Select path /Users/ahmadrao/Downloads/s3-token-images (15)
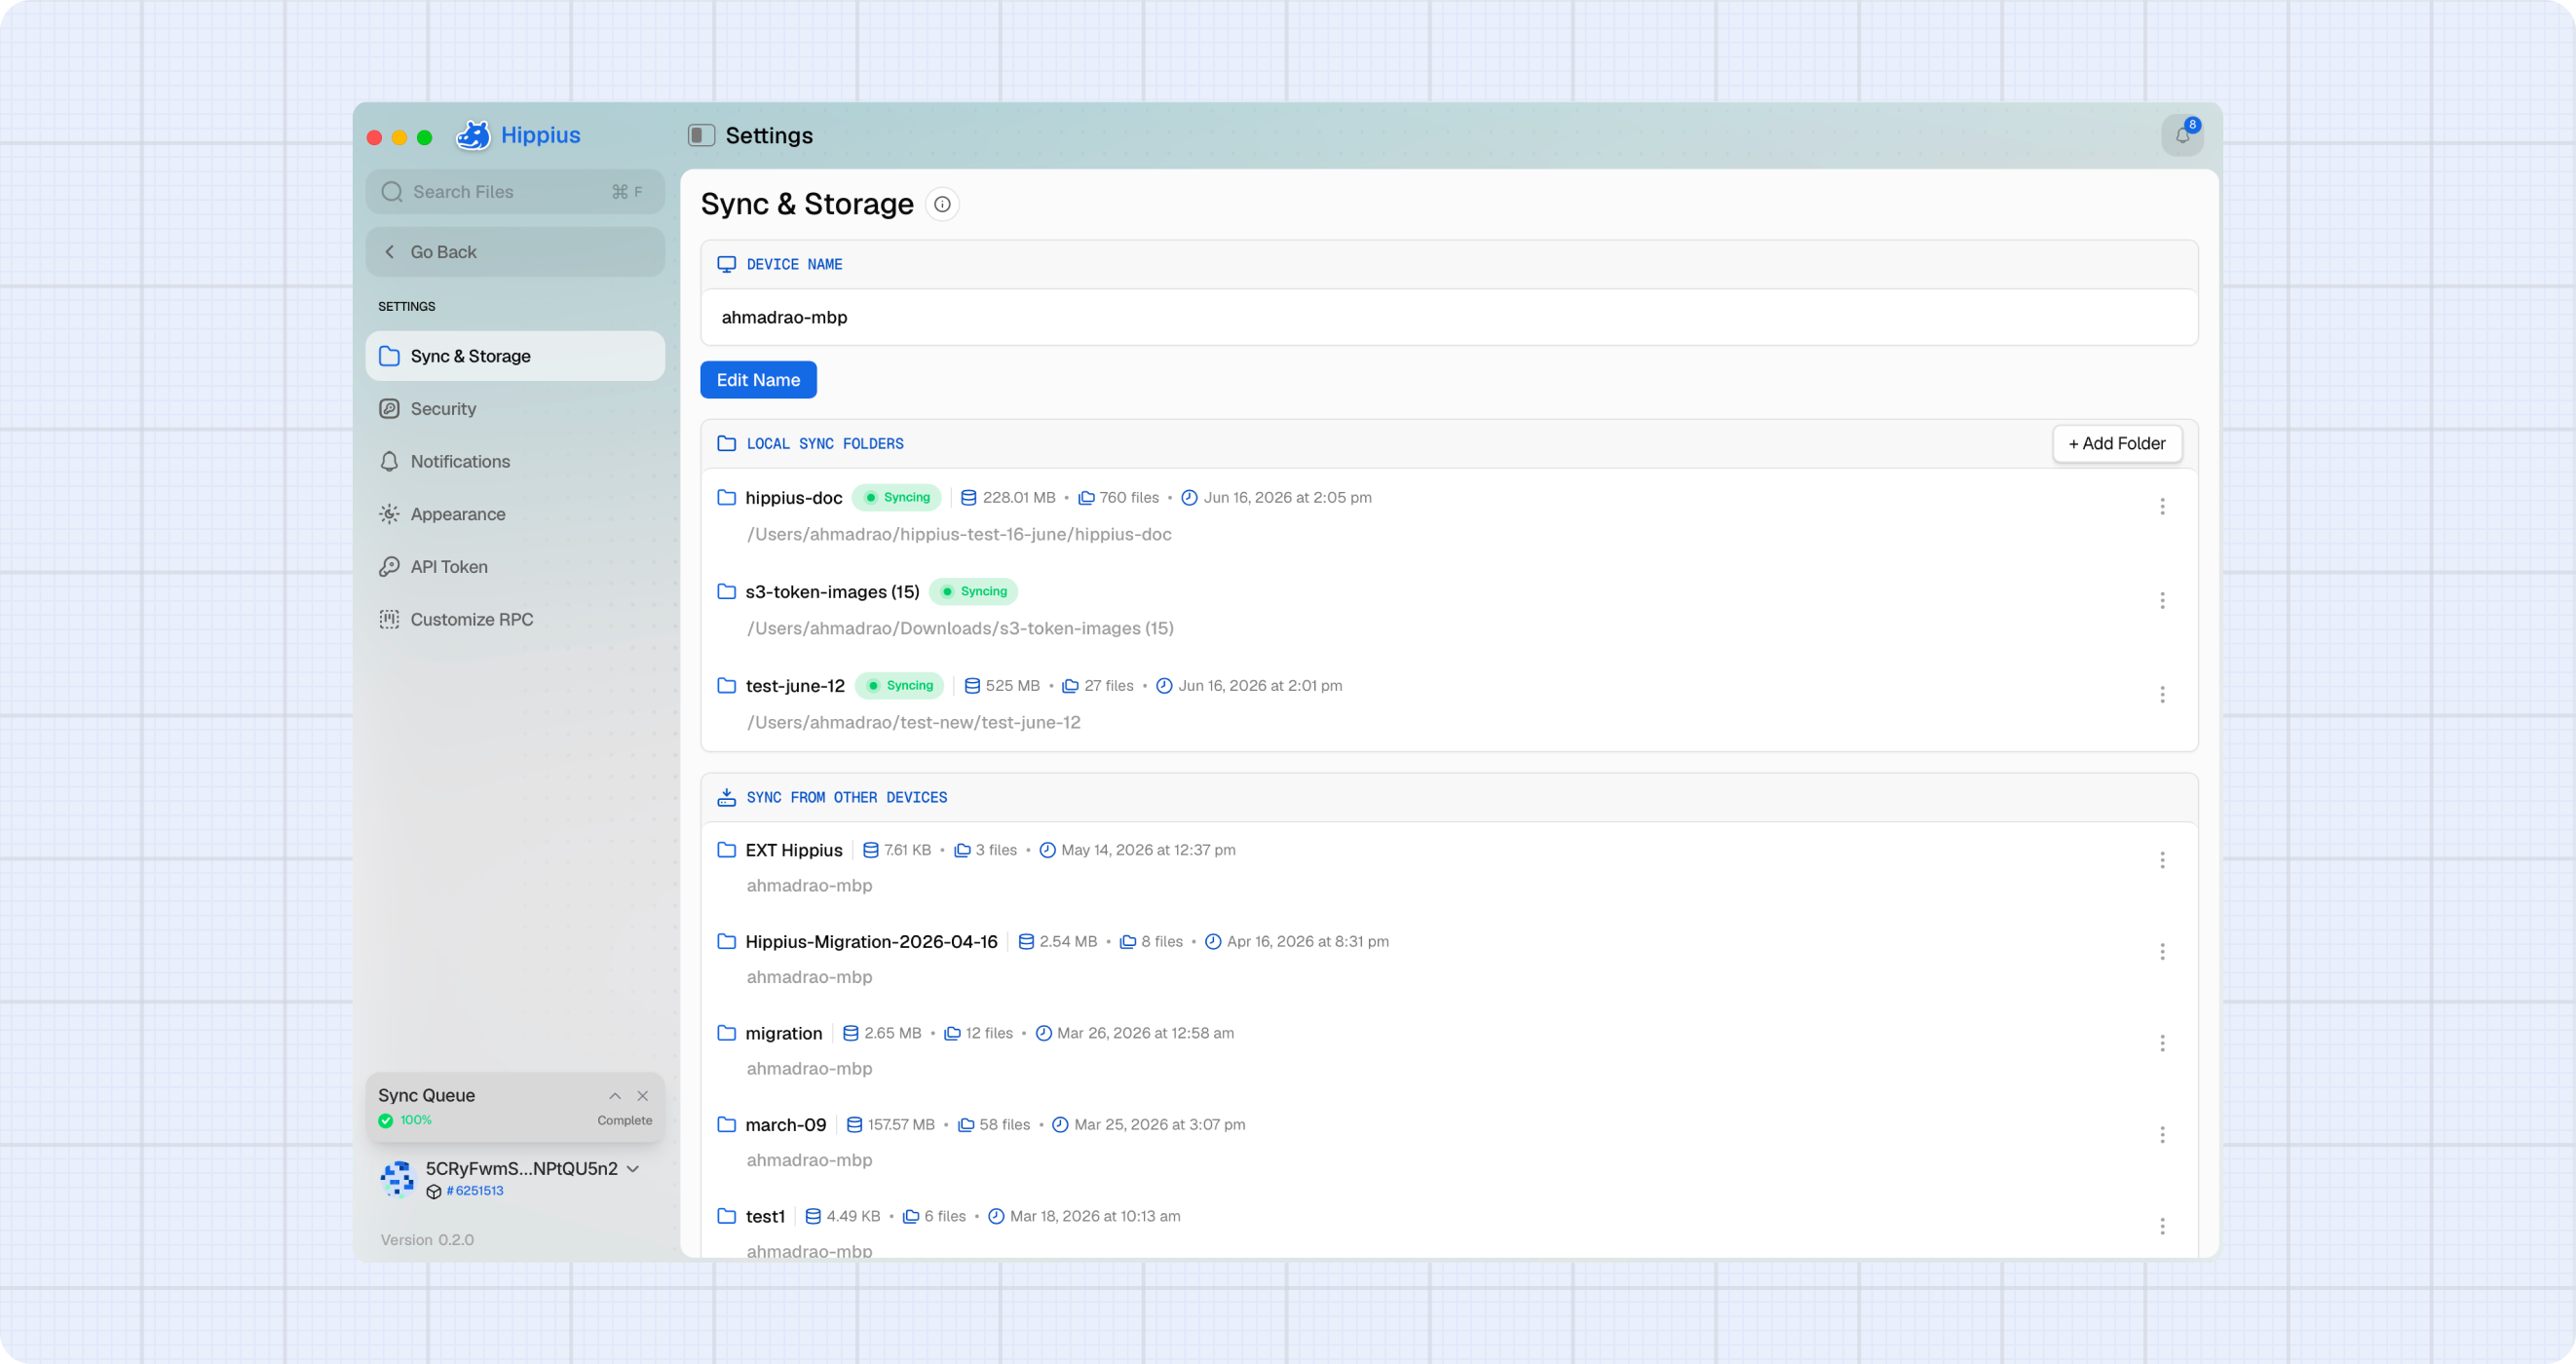The width and height of the screenshot is (2576, 1364). 960,628
